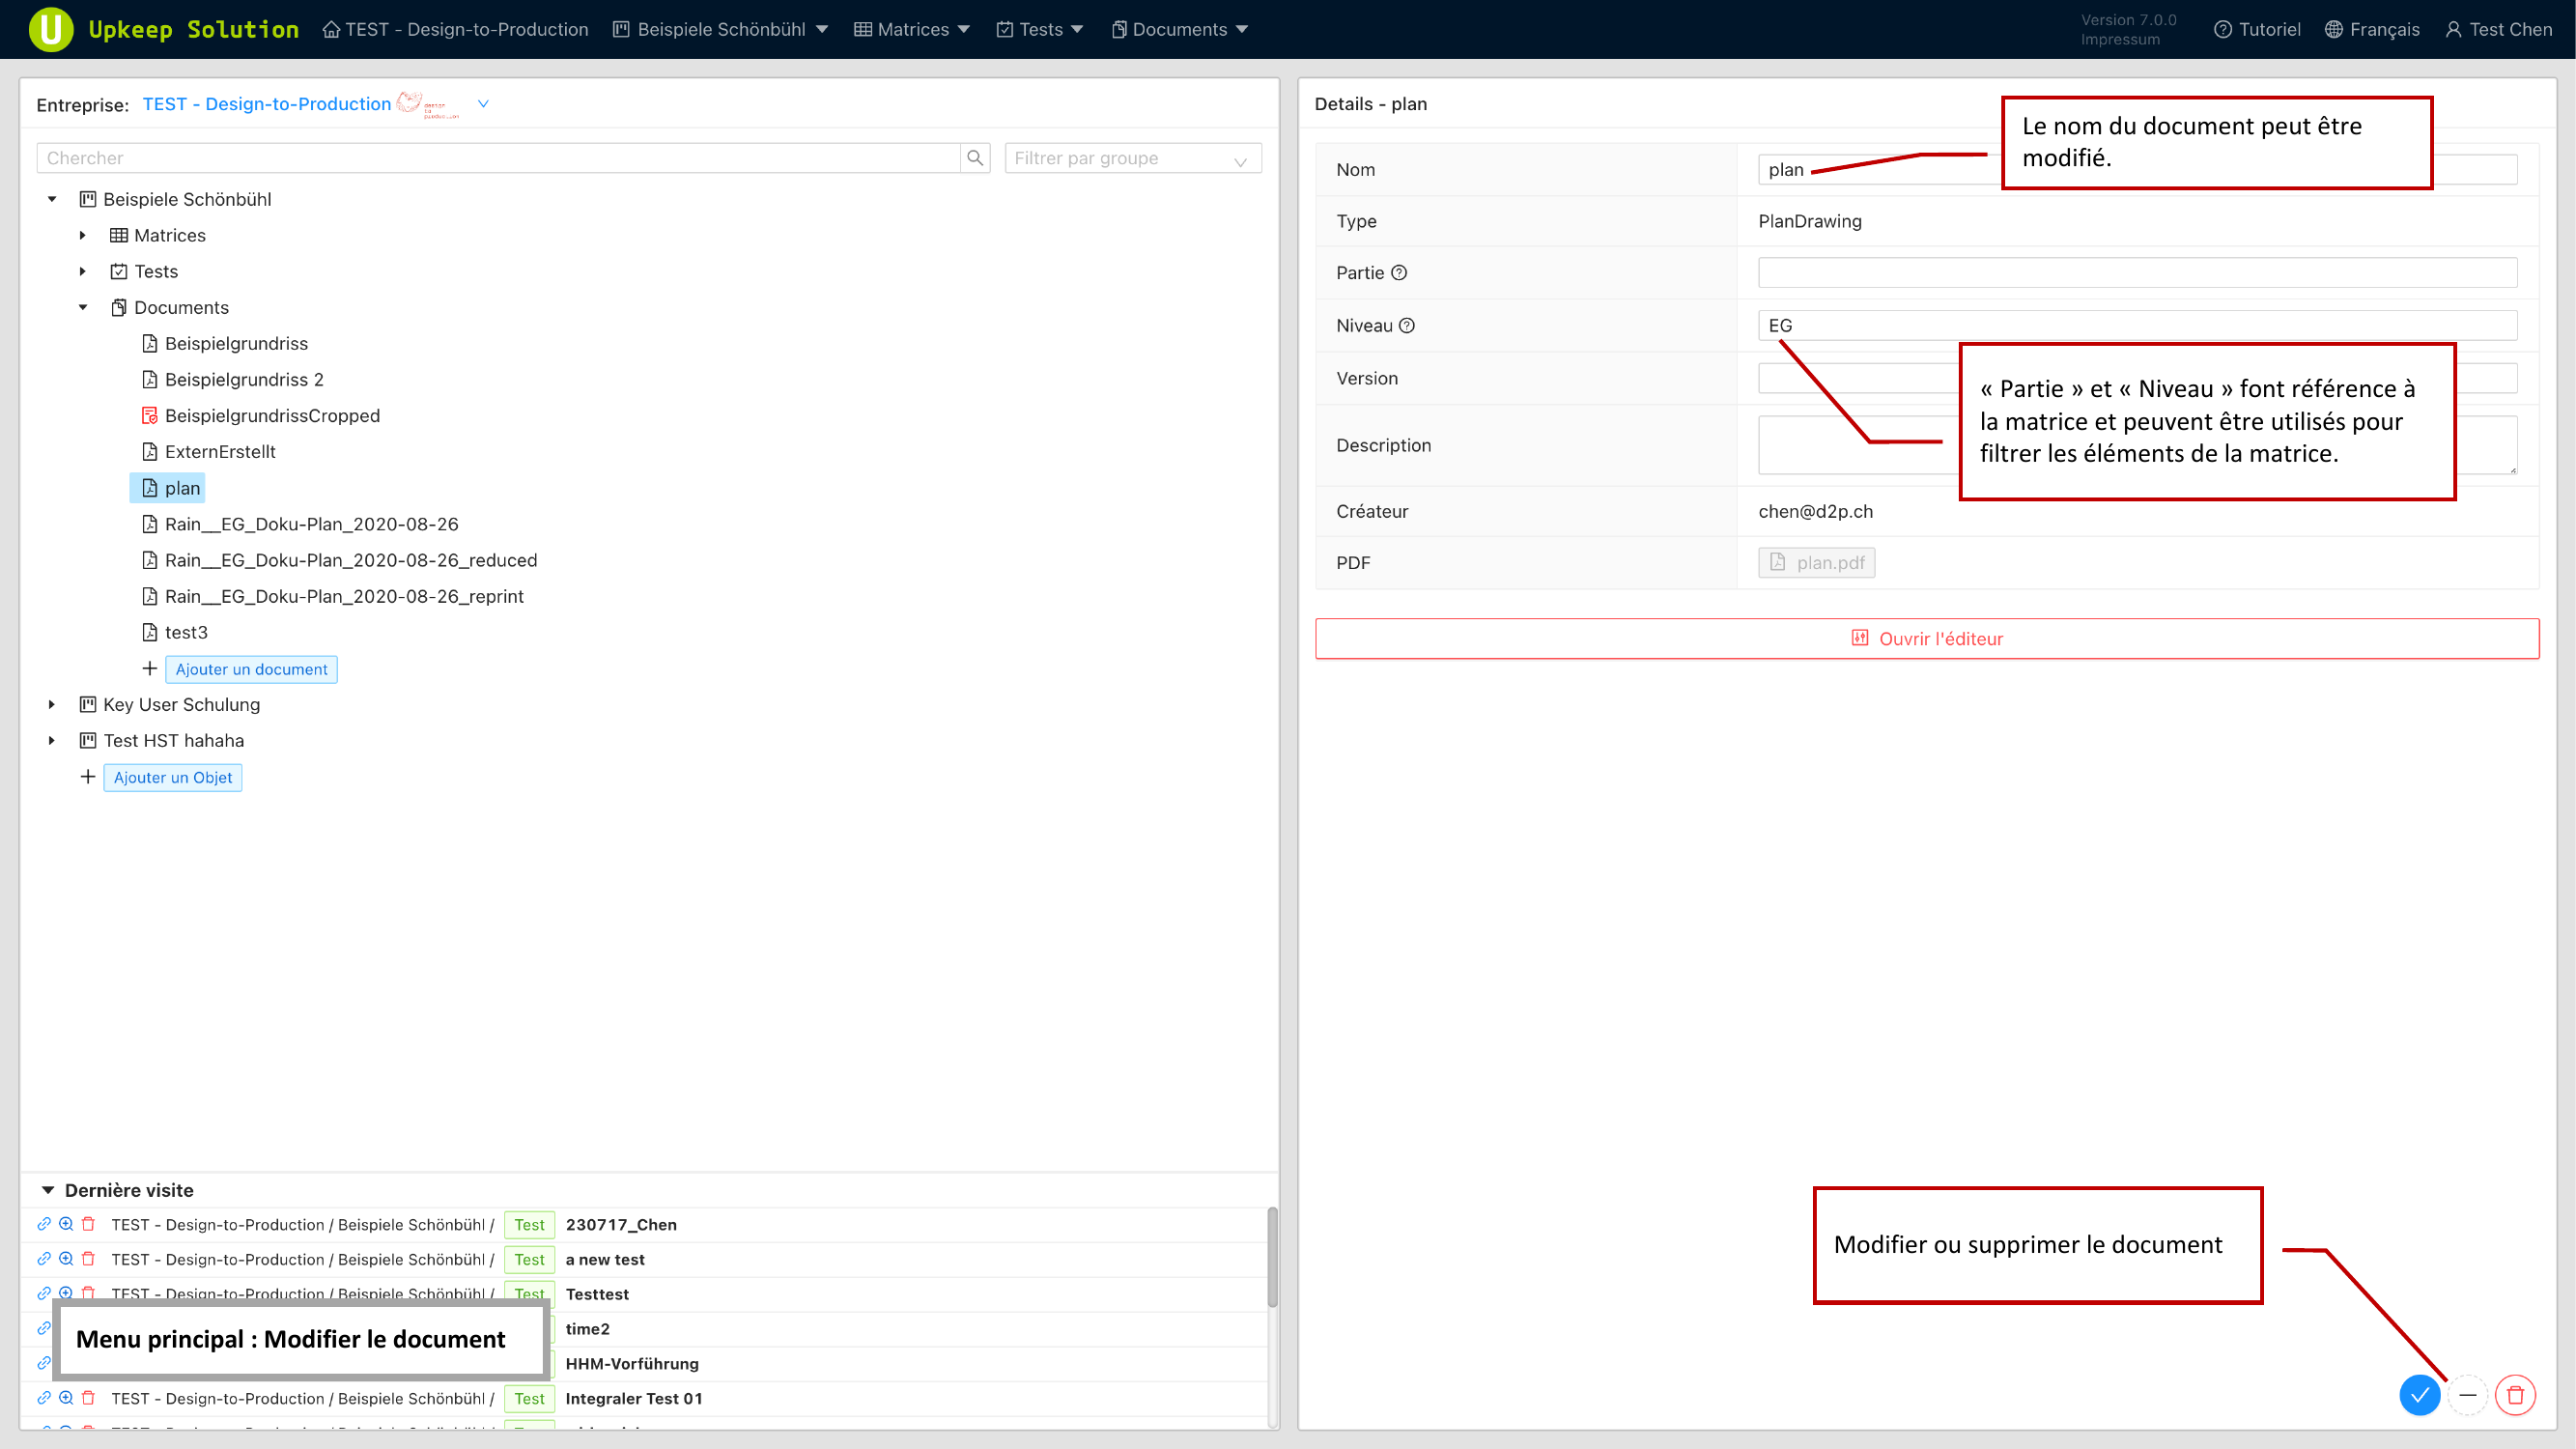2576x1449 pixels.
Task: Click the search magnifier icon
Action: (975, 158)
